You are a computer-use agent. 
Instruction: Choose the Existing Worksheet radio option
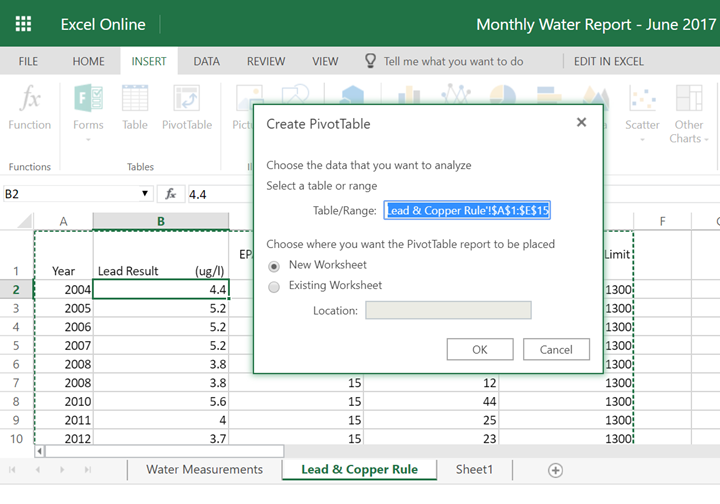[x=274, y=286]
